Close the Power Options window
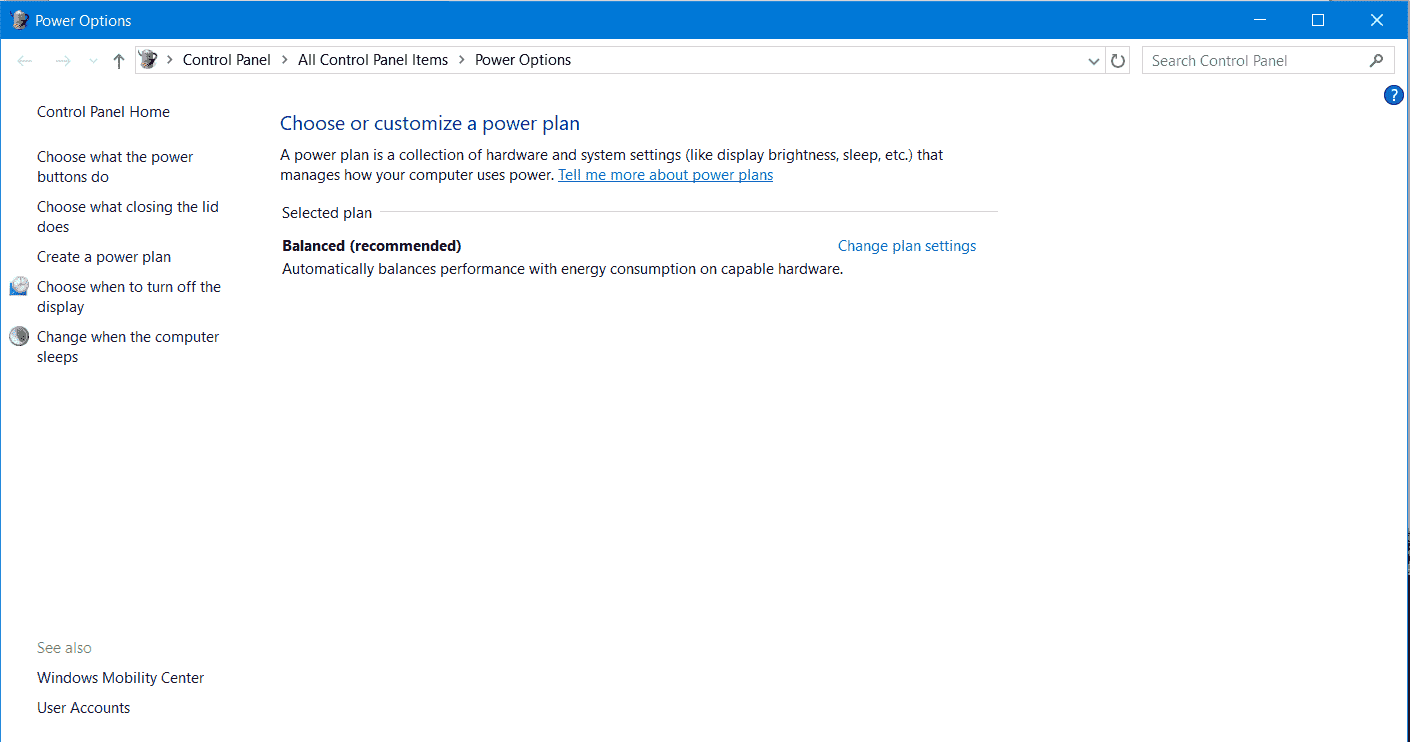The width and height of the screenshot is (1410, 742). (1377, 20)
